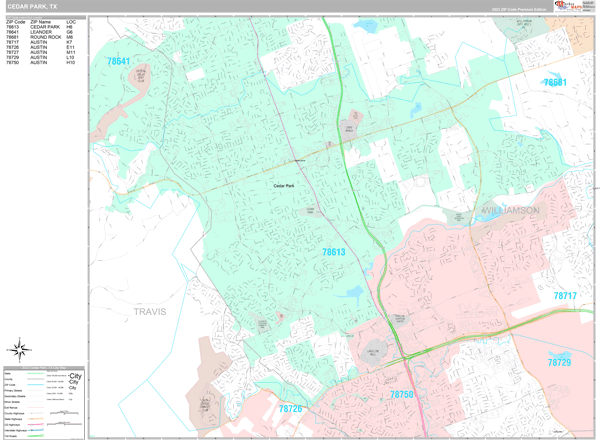Click the LOC column header
Viewport: 600px width, 440px height.
[71, 22]
